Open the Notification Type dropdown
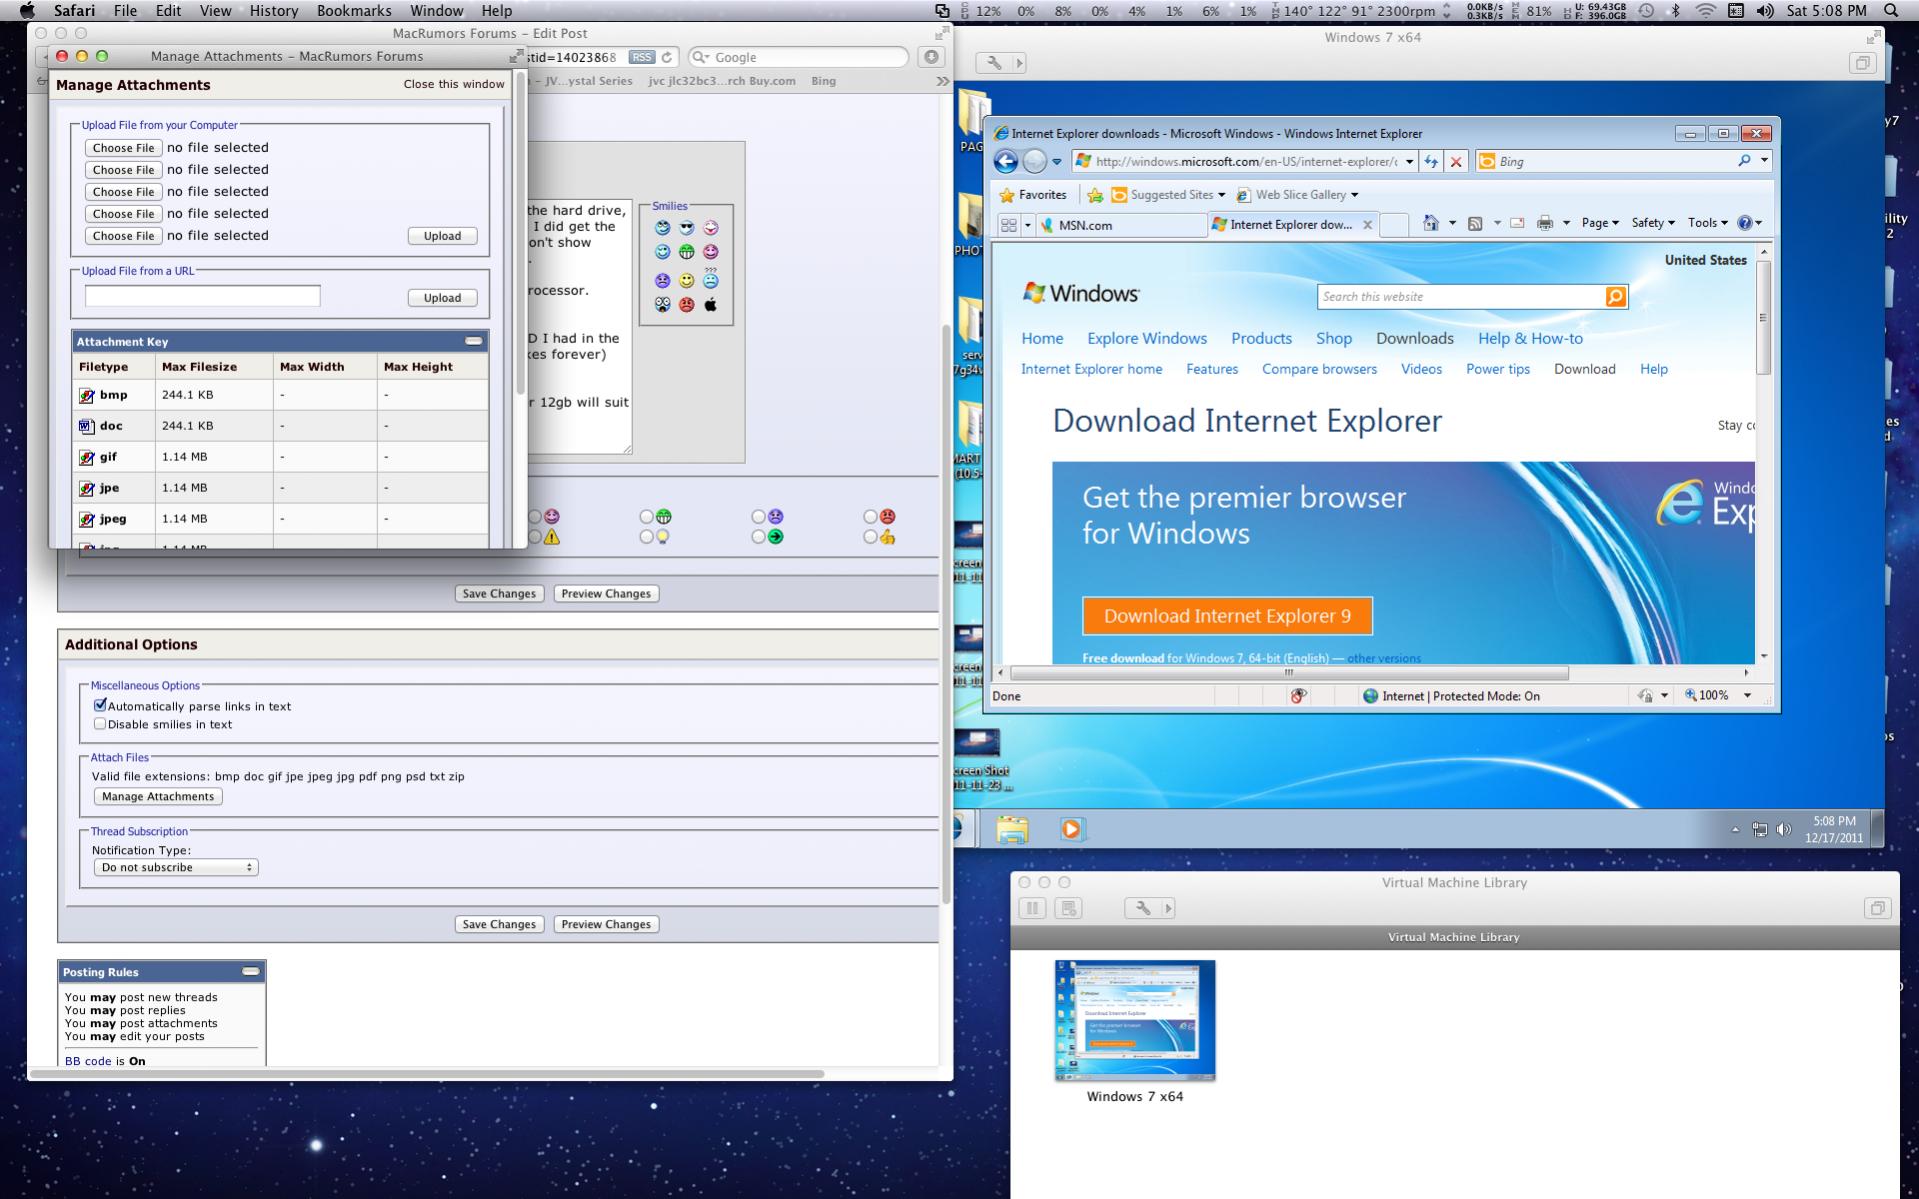1919x1199 pixels. [x=176, y=867]
